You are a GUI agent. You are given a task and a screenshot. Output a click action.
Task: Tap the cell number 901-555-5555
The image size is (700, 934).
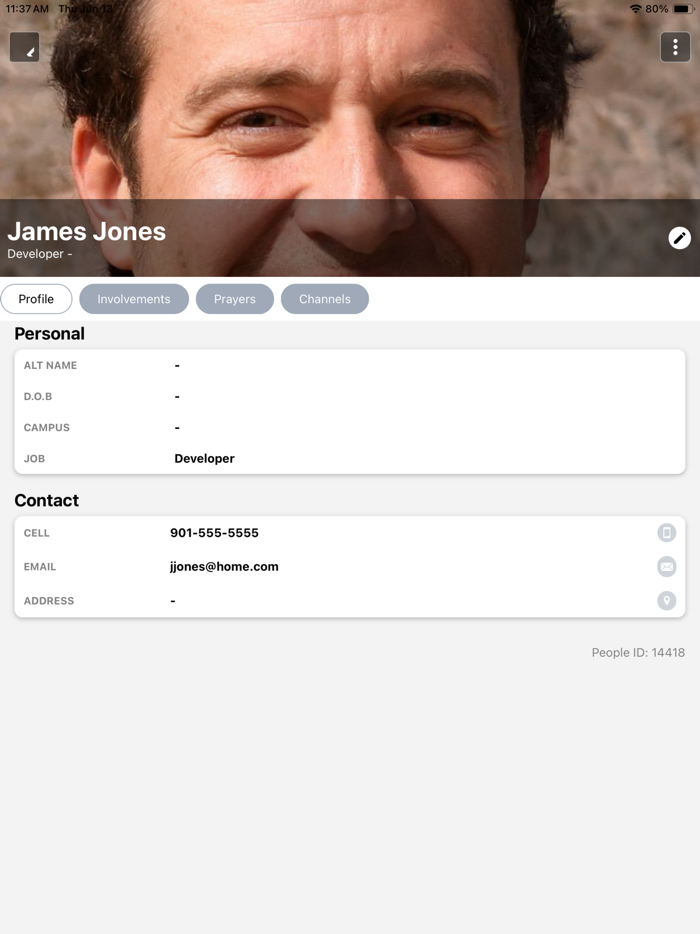click(x=214, y=533)
